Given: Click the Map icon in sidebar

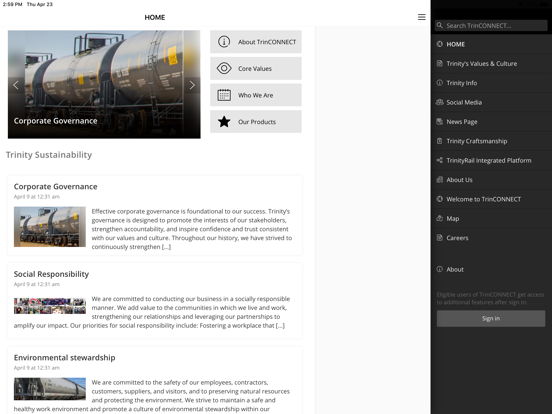Looking at the screenshot, I should 439,218.
